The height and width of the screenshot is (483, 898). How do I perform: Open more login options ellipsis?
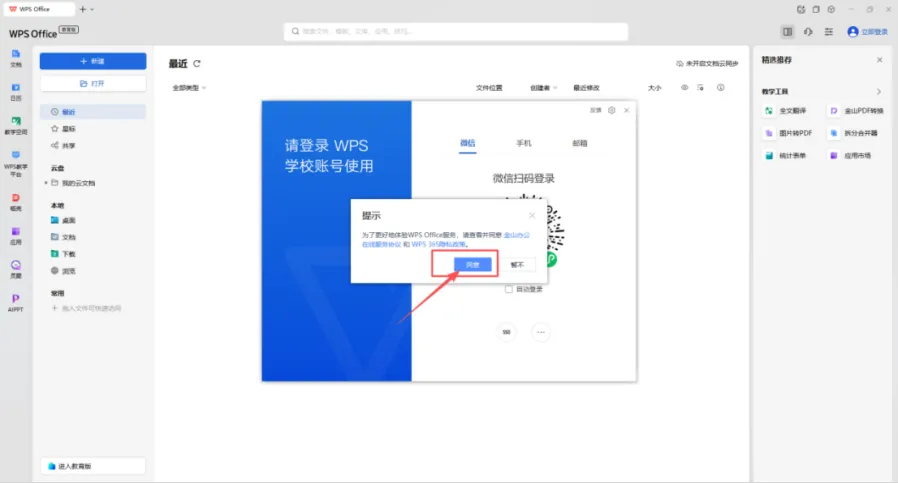click(541, 332)
